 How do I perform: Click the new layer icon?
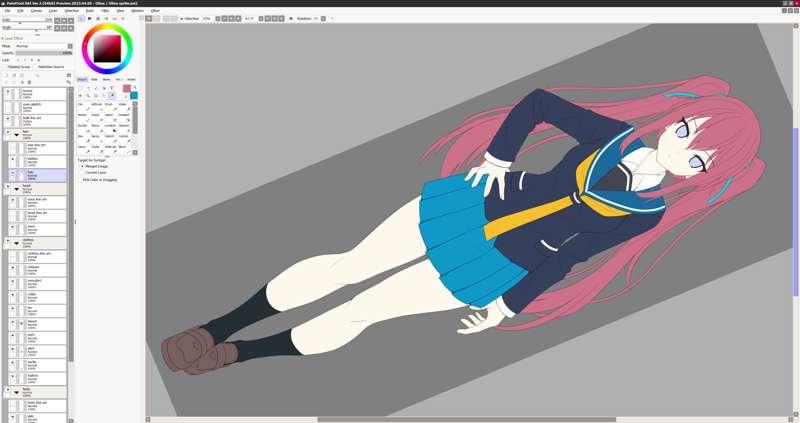[x=7, y=76]
